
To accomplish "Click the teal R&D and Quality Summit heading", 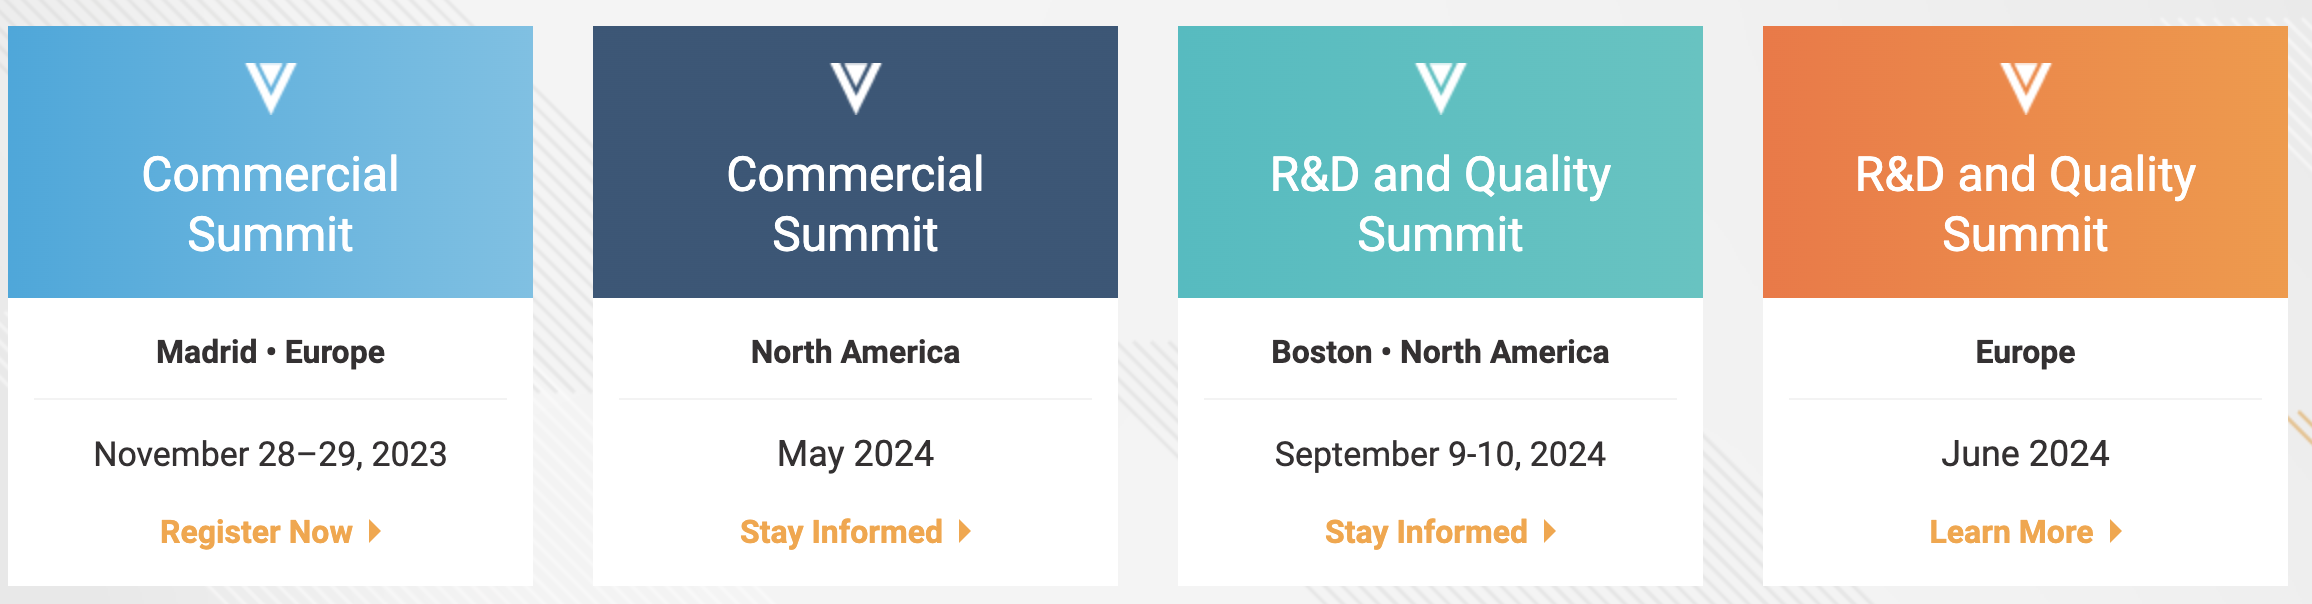I will [x=1440, y=204].
